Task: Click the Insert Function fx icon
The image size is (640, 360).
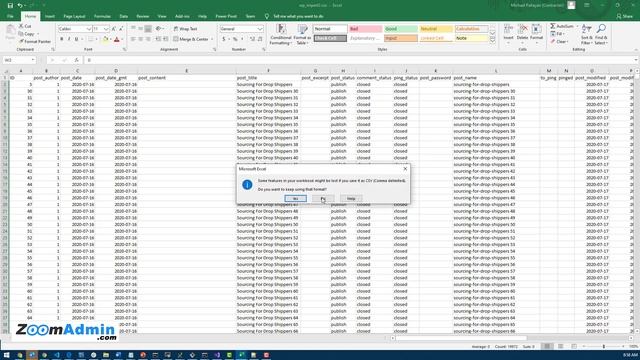Action: click(76, 60)
